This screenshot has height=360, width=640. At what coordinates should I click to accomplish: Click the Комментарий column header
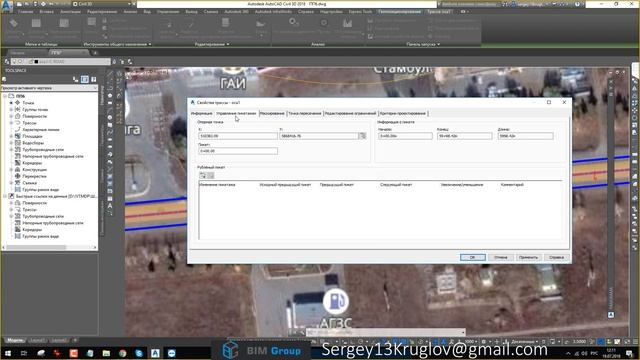(x=512, y=185)
